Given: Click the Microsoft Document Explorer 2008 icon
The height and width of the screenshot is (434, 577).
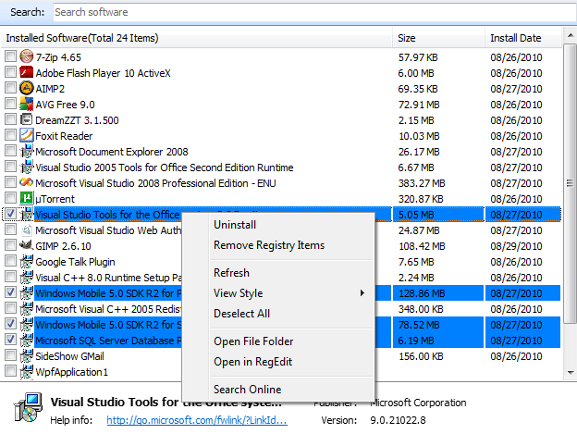Looking at the screenshot, I should 26,151.
